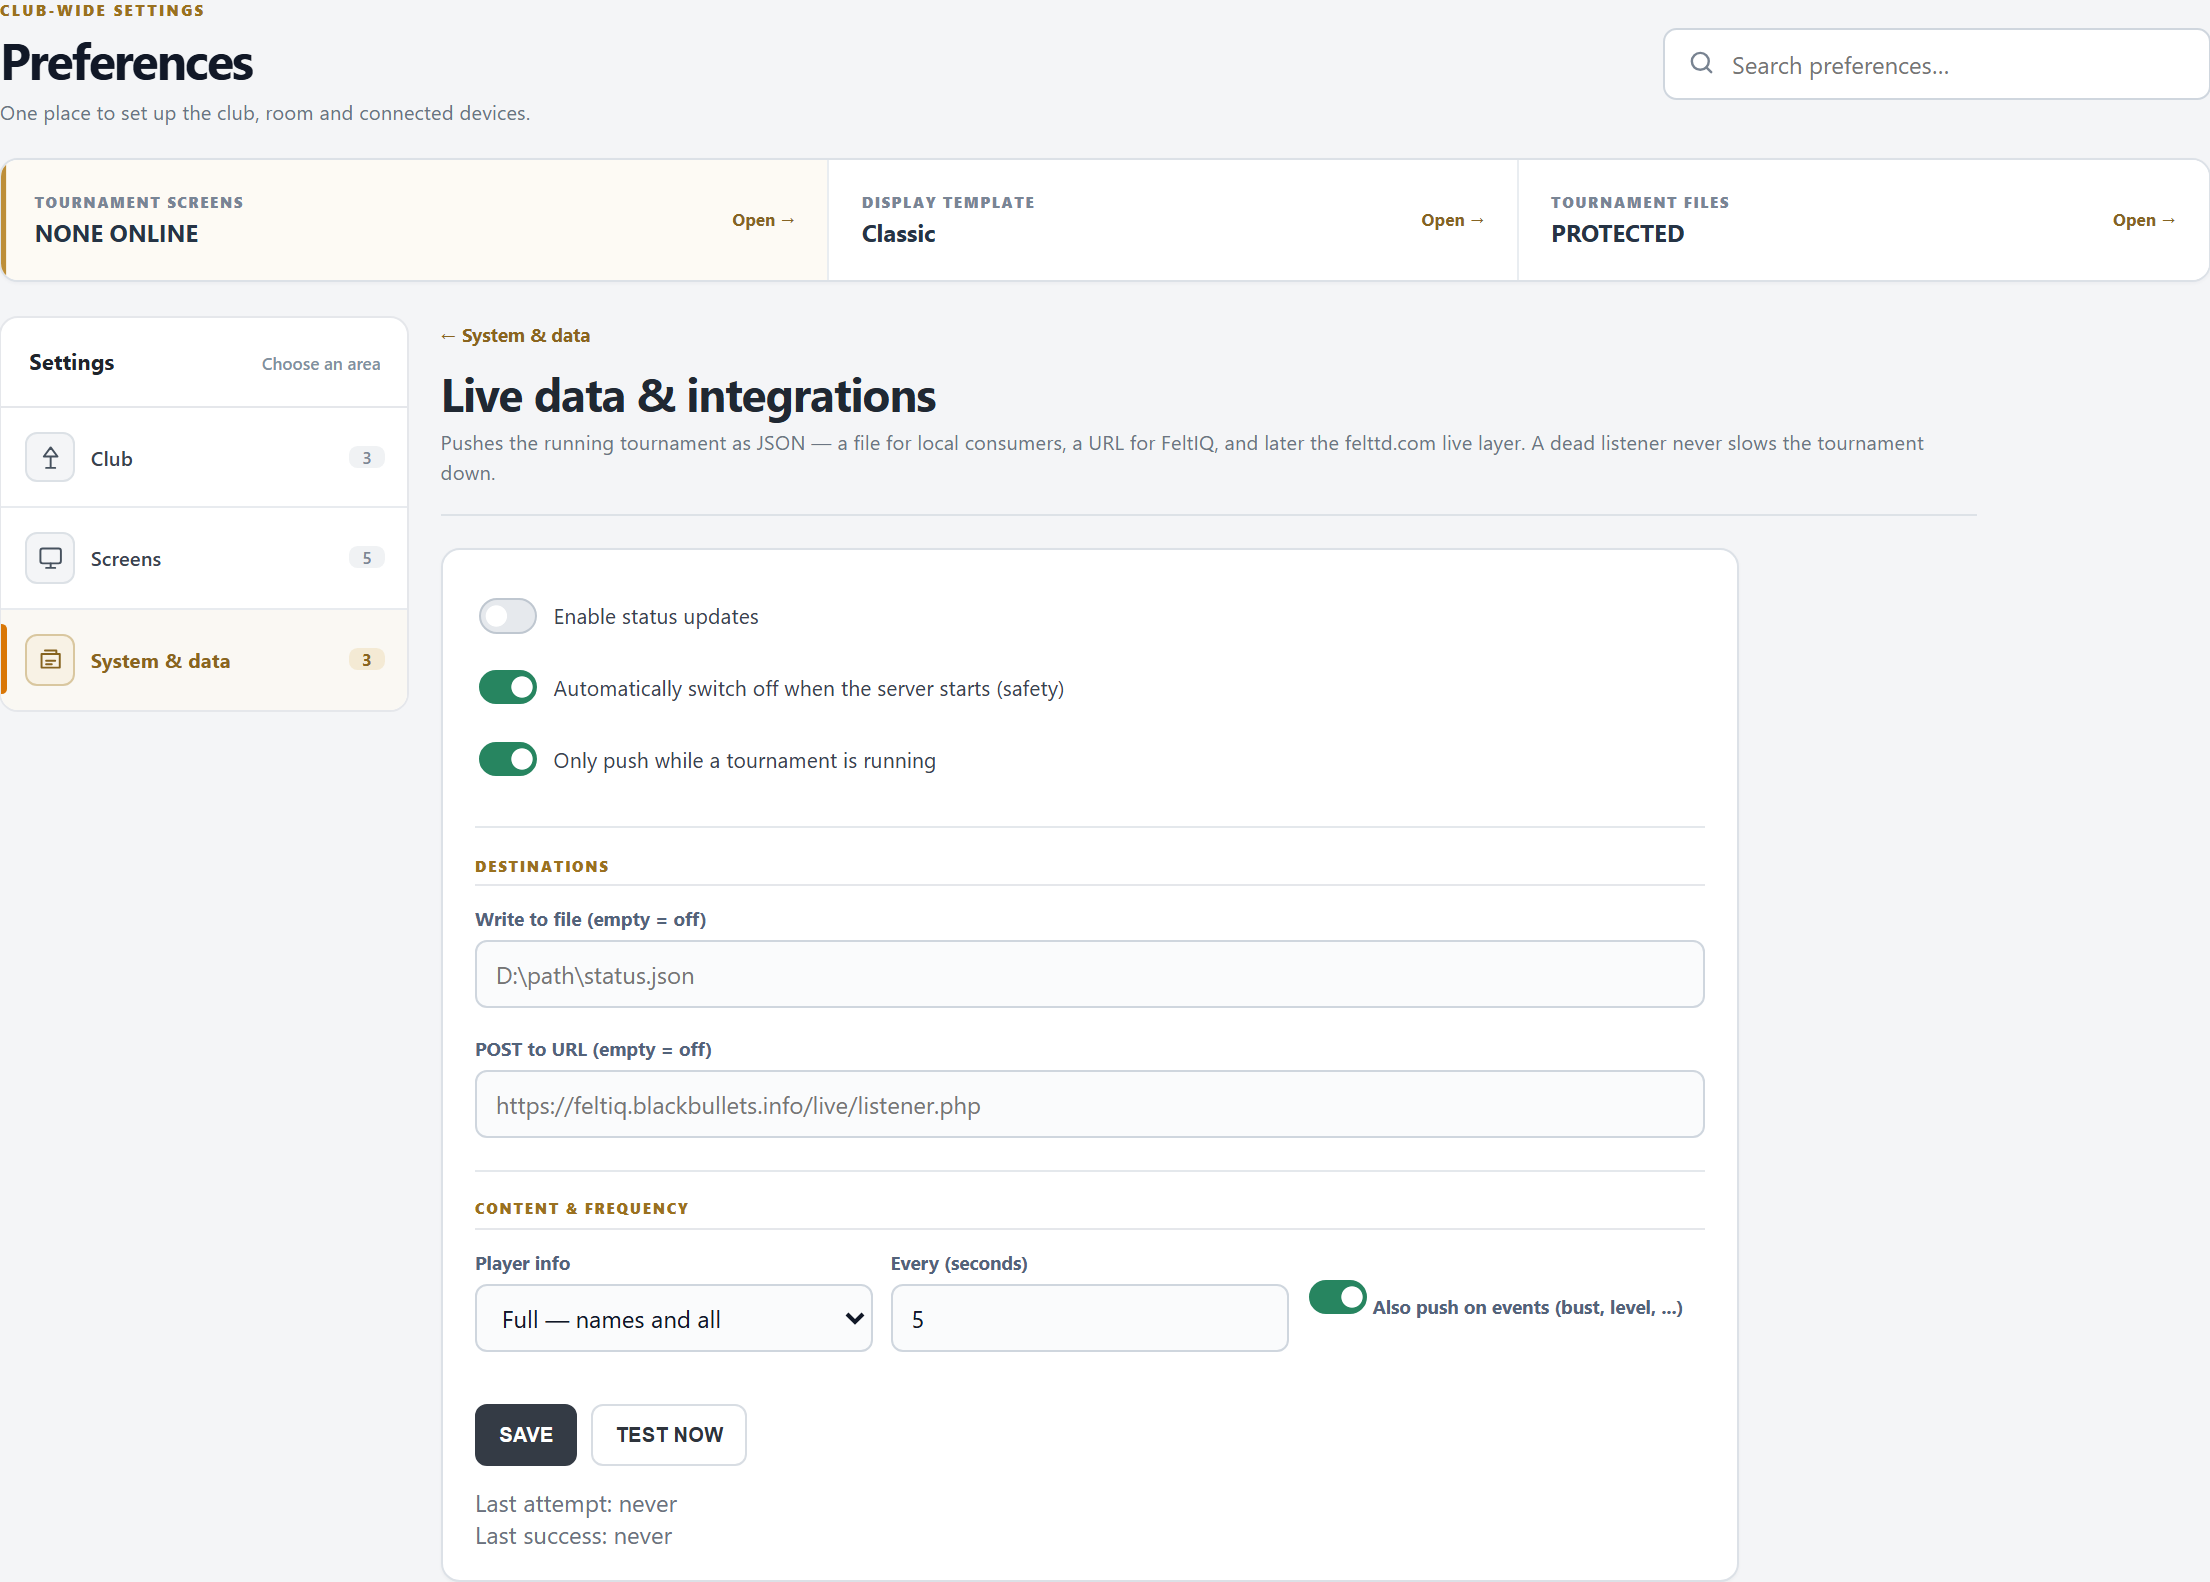Click the Screens count badge 5

tap(367, 558)
